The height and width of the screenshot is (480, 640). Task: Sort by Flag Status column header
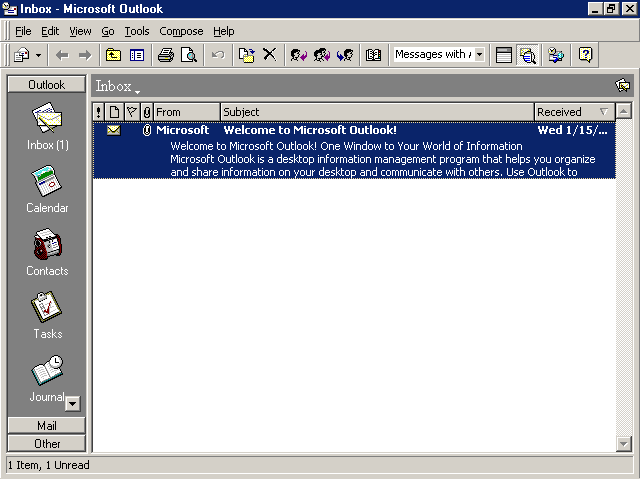131,112
